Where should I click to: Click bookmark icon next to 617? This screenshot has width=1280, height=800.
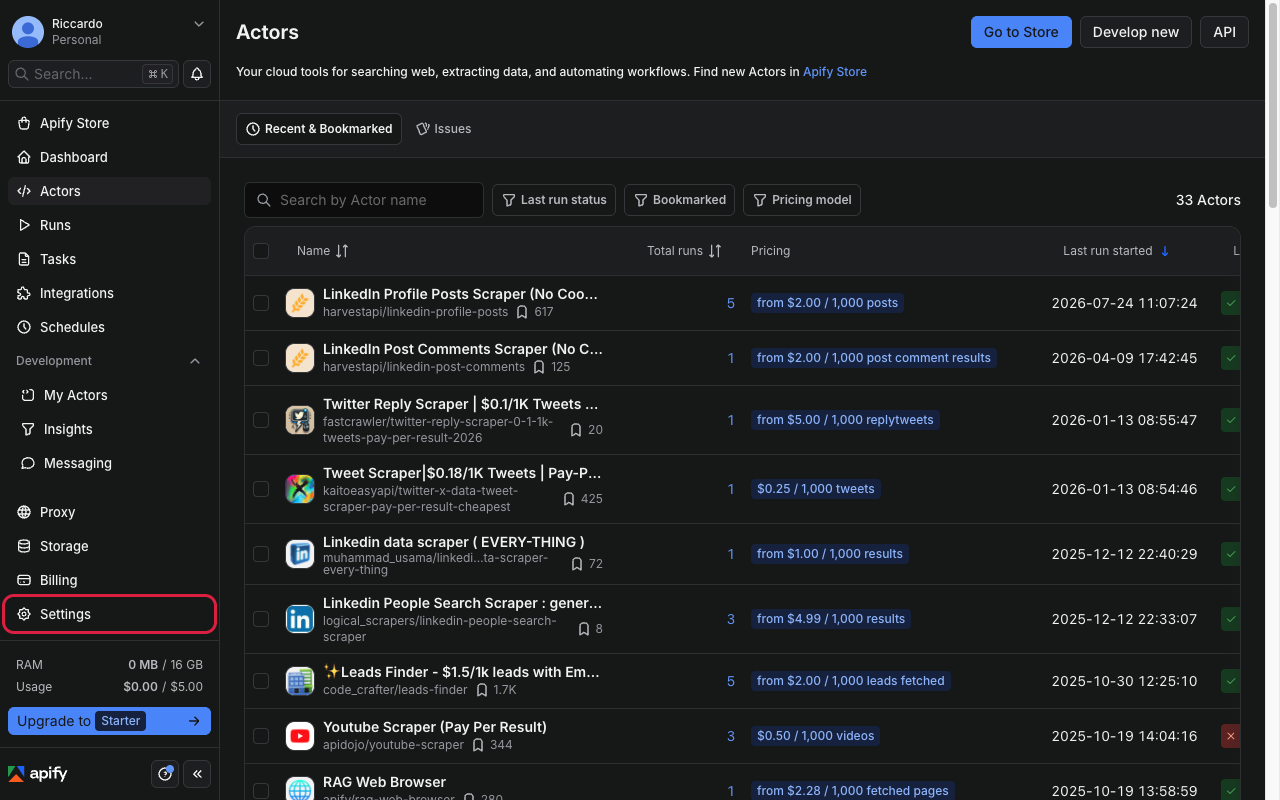522,312
